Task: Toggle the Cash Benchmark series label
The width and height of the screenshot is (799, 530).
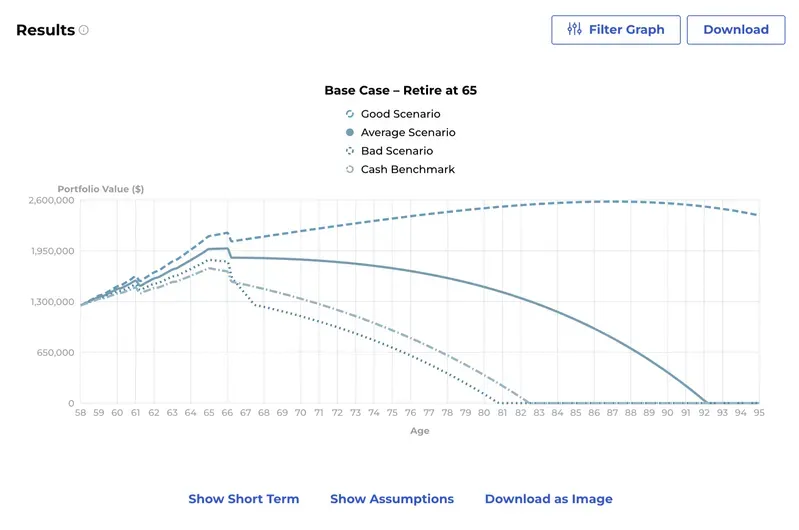Action: click(x=408, y=169)
